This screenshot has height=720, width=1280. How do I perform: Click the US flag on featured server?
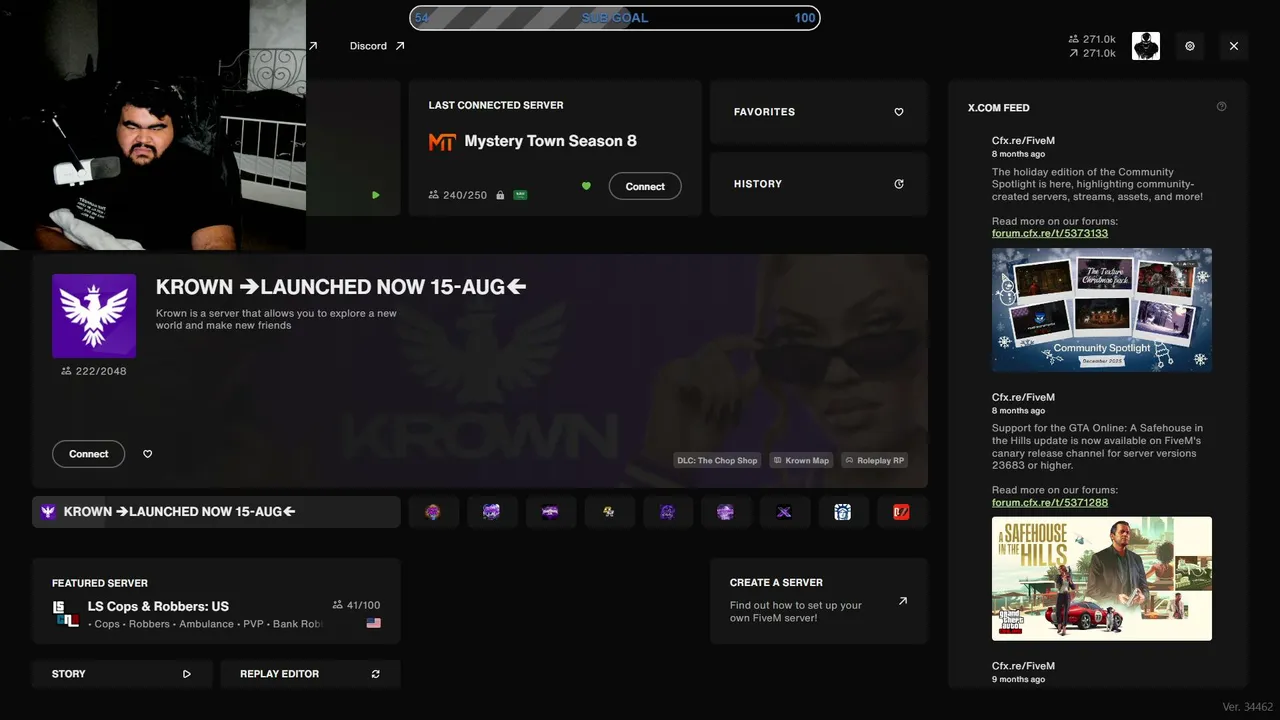point(373,623)
